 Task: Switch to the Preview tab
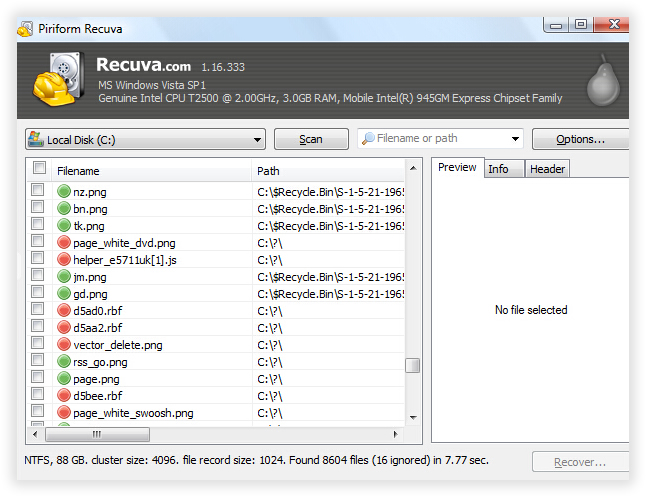(457, 167)
